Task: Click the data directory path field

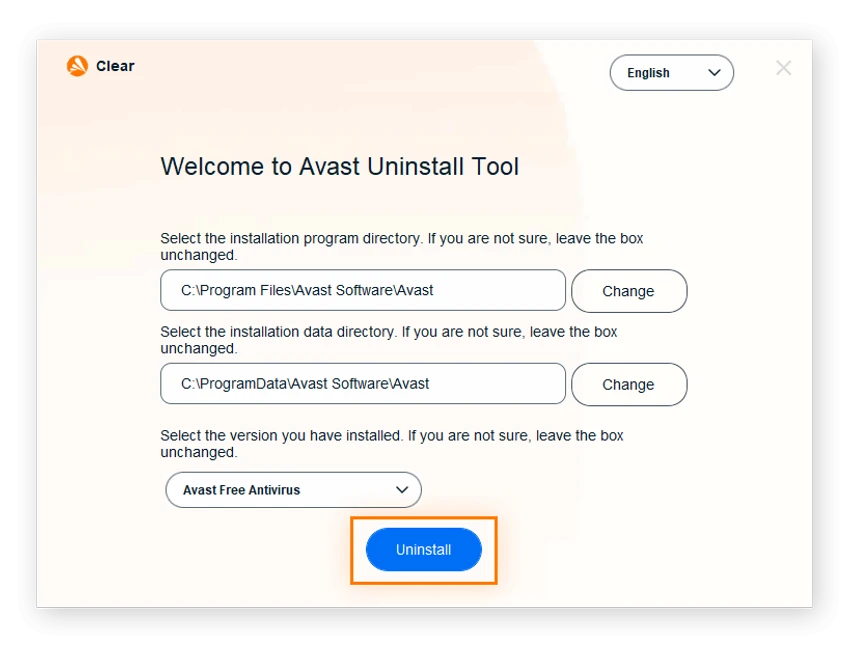Action: tap(363, 383)
